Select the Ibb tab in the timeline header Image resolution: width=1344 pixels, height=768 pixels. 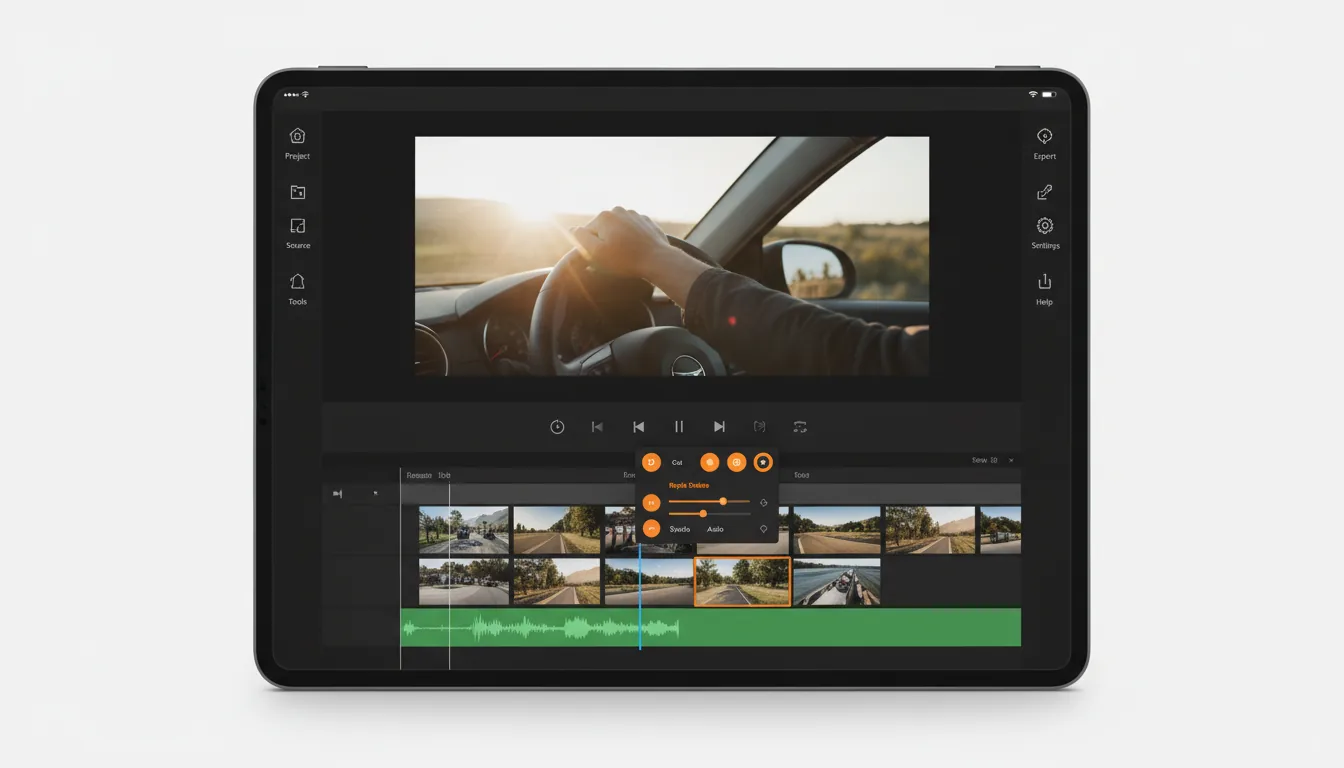click(x=445, y=474)
